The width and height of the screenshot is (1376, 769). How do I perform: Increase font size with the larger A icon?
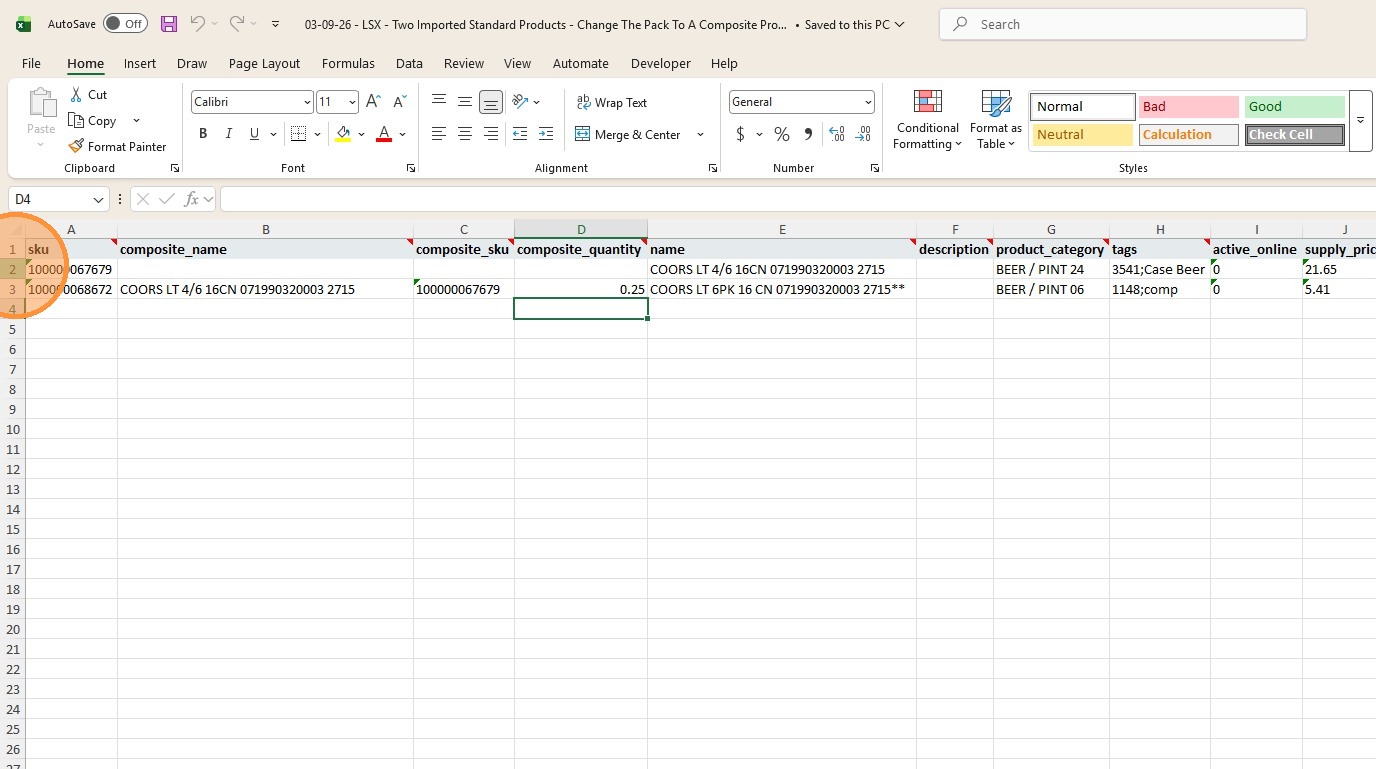pos(373,102)
